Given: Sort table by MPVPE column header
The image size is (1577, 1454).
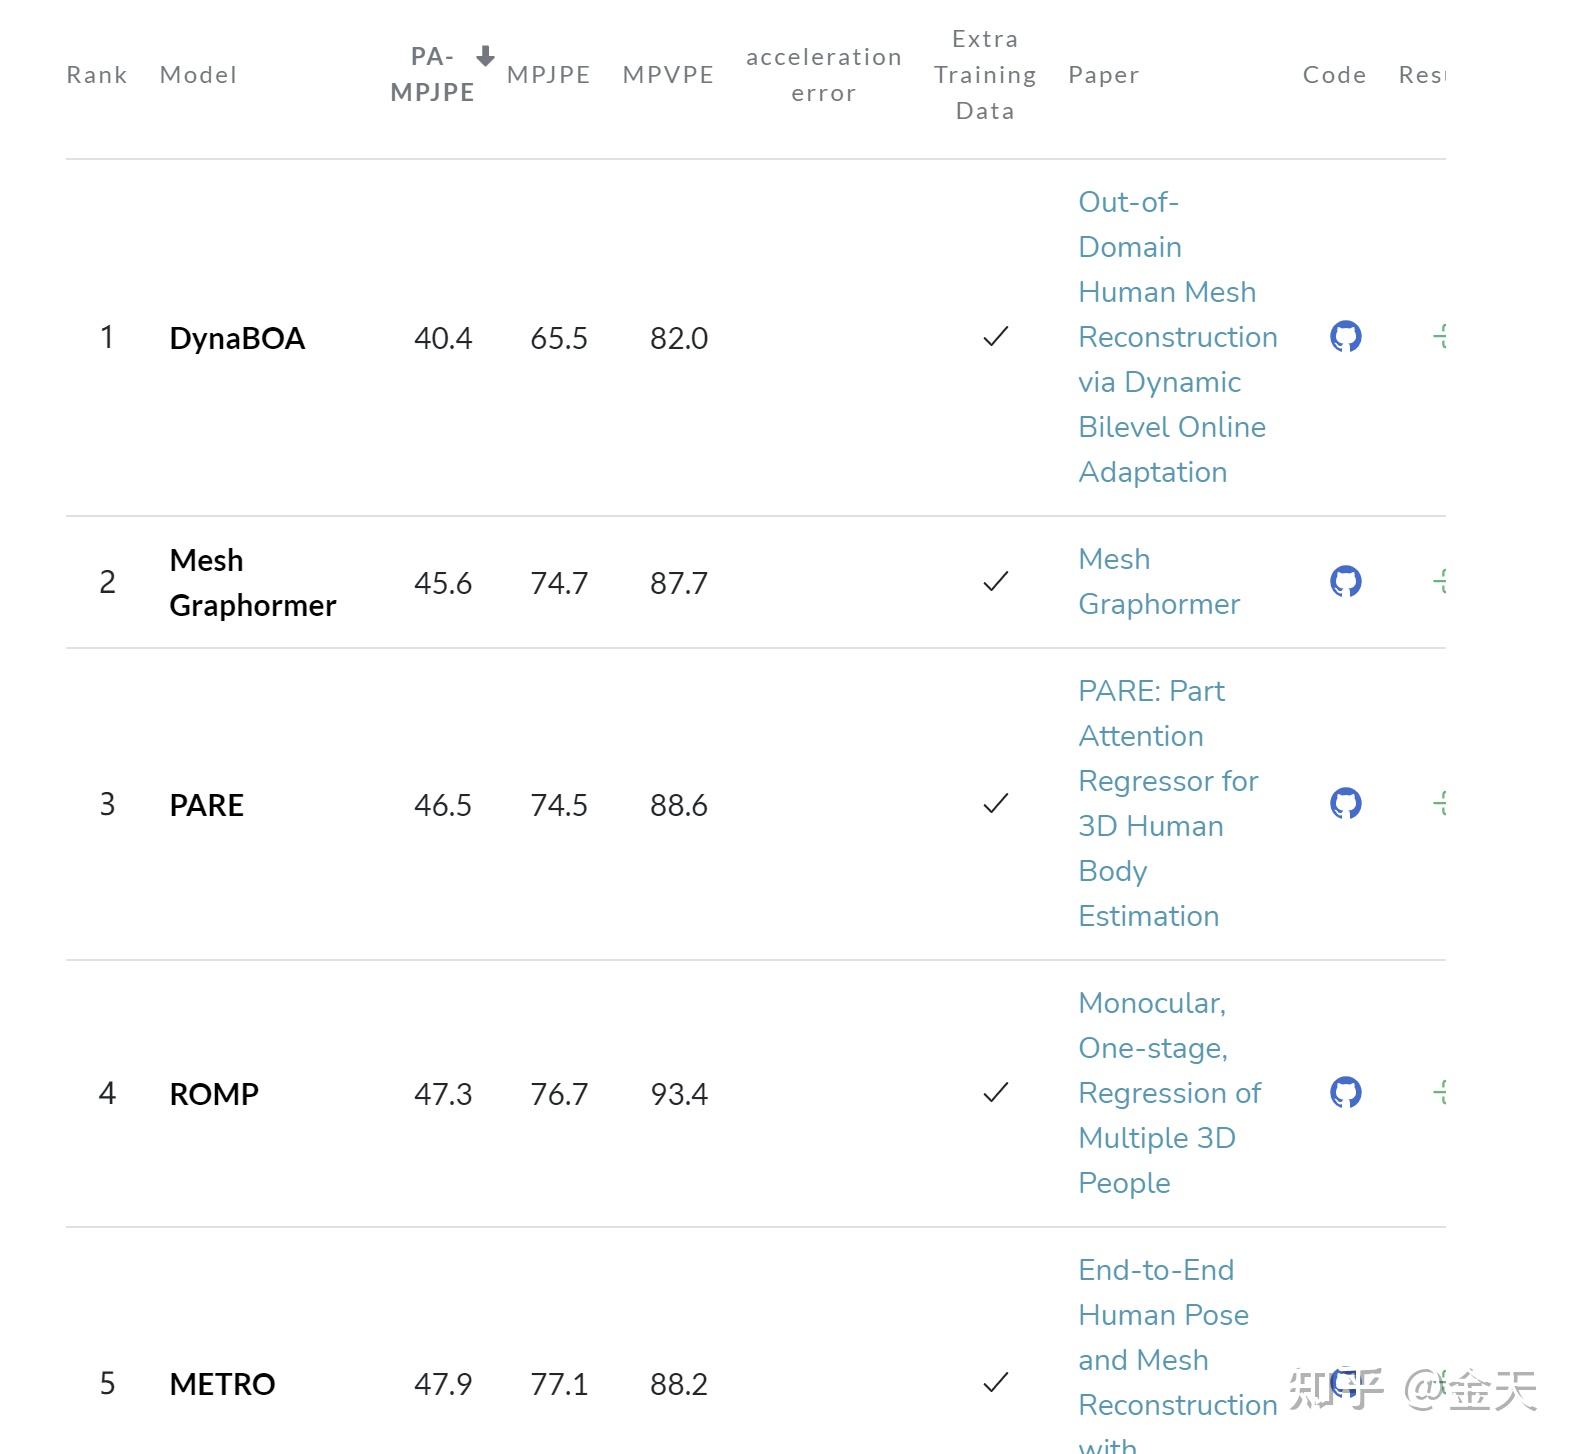Looking at the screenshot, I should coord(668,75).
